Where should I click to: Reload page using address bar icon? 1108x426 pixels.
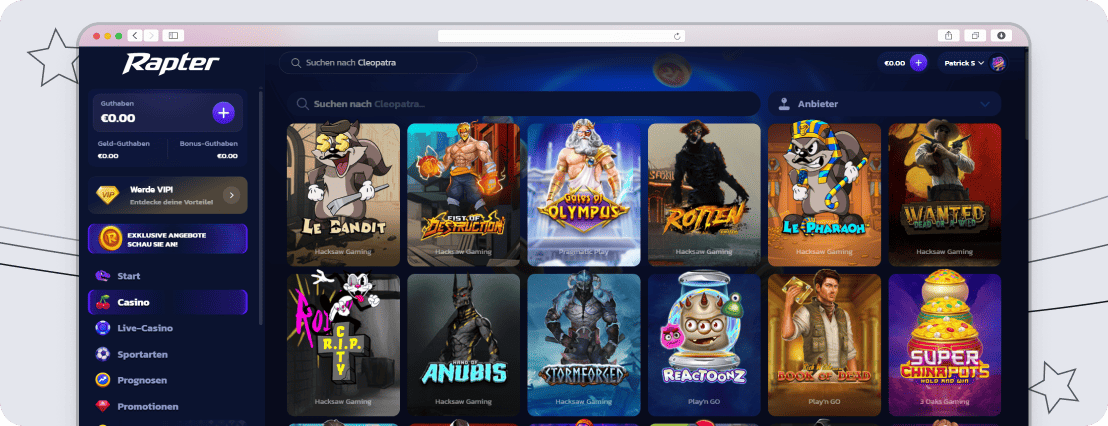click(x=678, y=36)
